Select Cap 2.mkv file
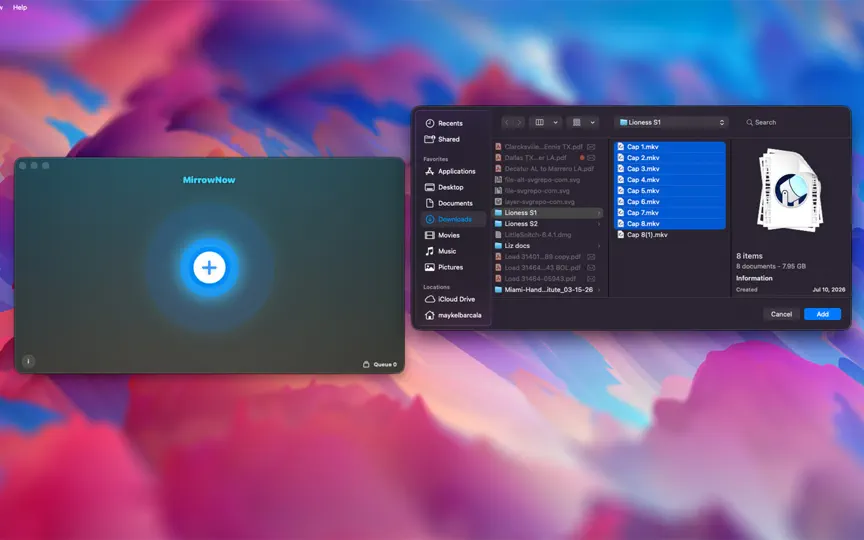The image size is (864, 540). 670,158
